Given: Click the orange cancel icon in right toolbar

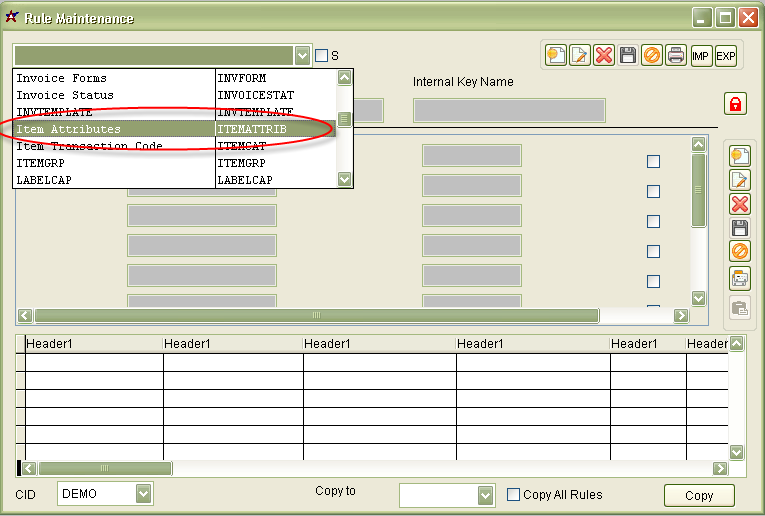Looking at the screenshot, I should tap(740, 252).
